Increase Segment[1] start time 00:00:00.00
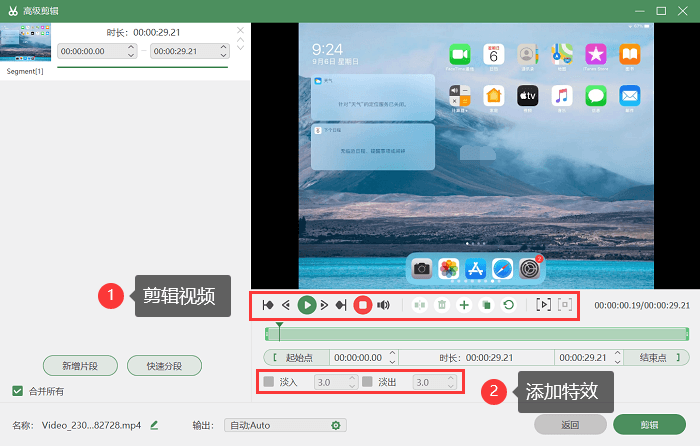This screenshot has width=700, height=446. [131, 47]
